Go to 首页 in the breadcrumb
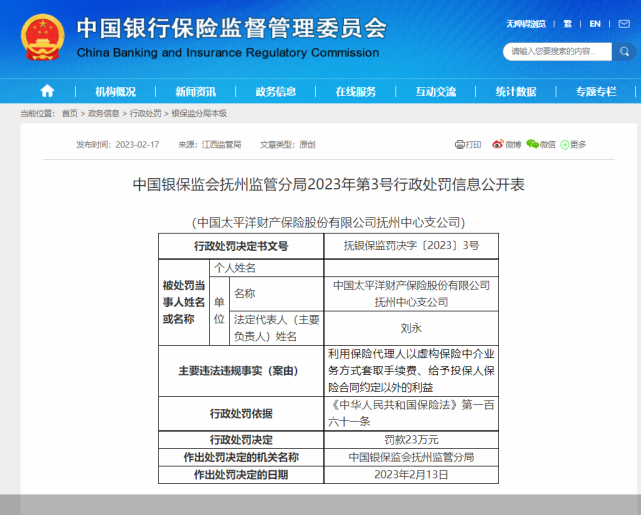The height and width of the screenshot is (515, 641). coord(69,114)
